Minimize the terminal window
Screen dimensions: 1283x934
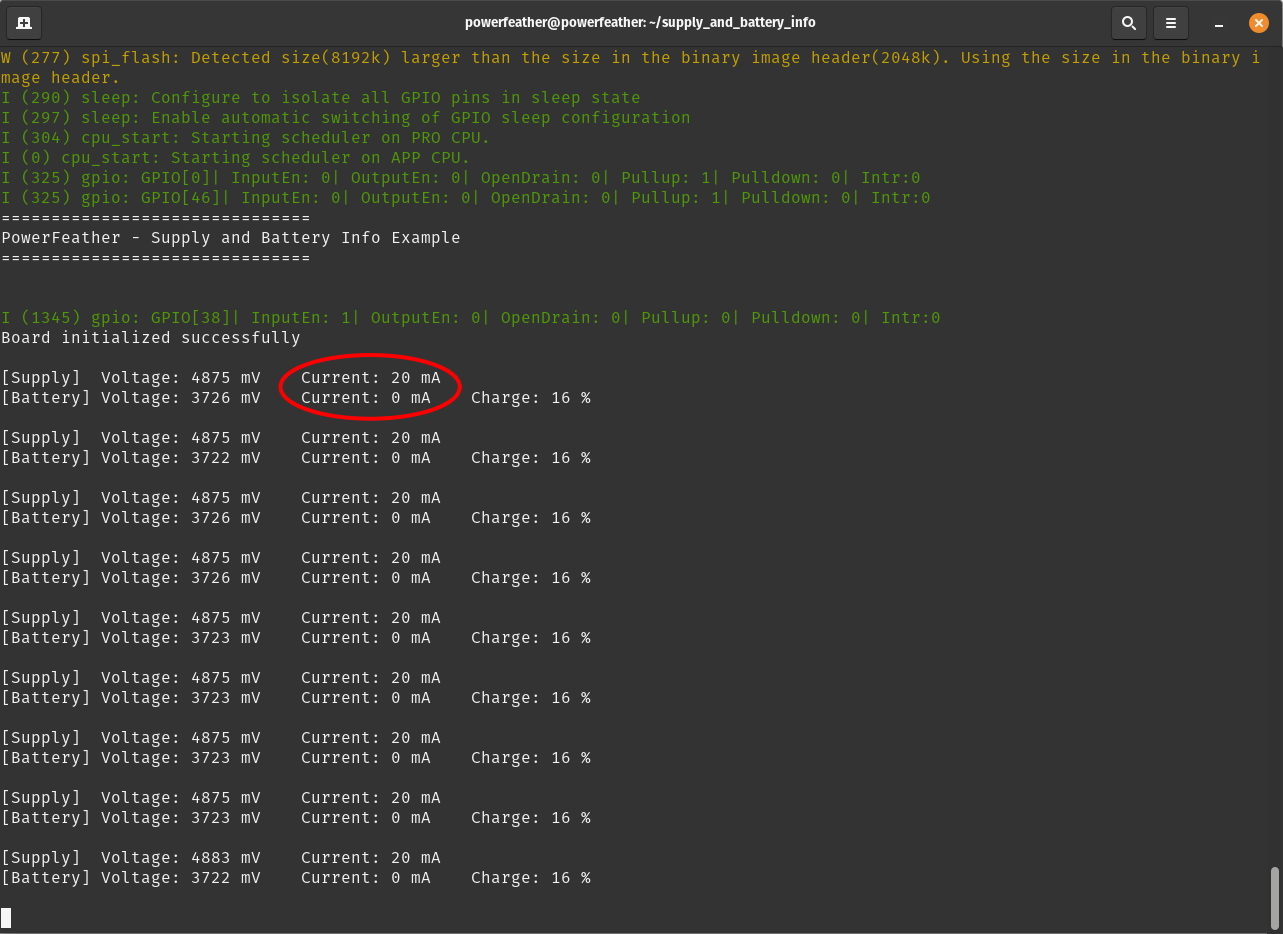pos(1218,22)
